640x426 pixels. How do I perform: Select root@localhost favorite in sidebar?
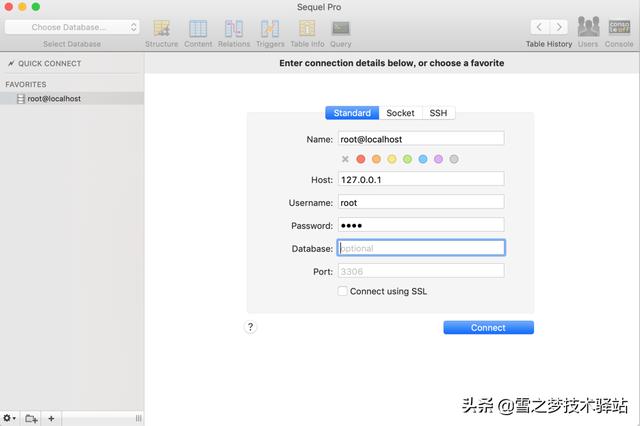(72, 99)
